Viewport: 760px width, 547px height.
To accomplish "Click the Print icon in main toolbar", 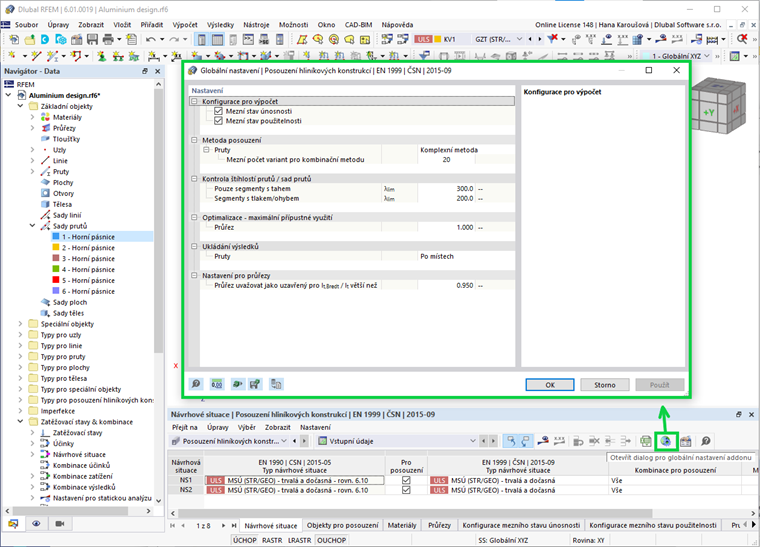I will [x=108, y=39].
